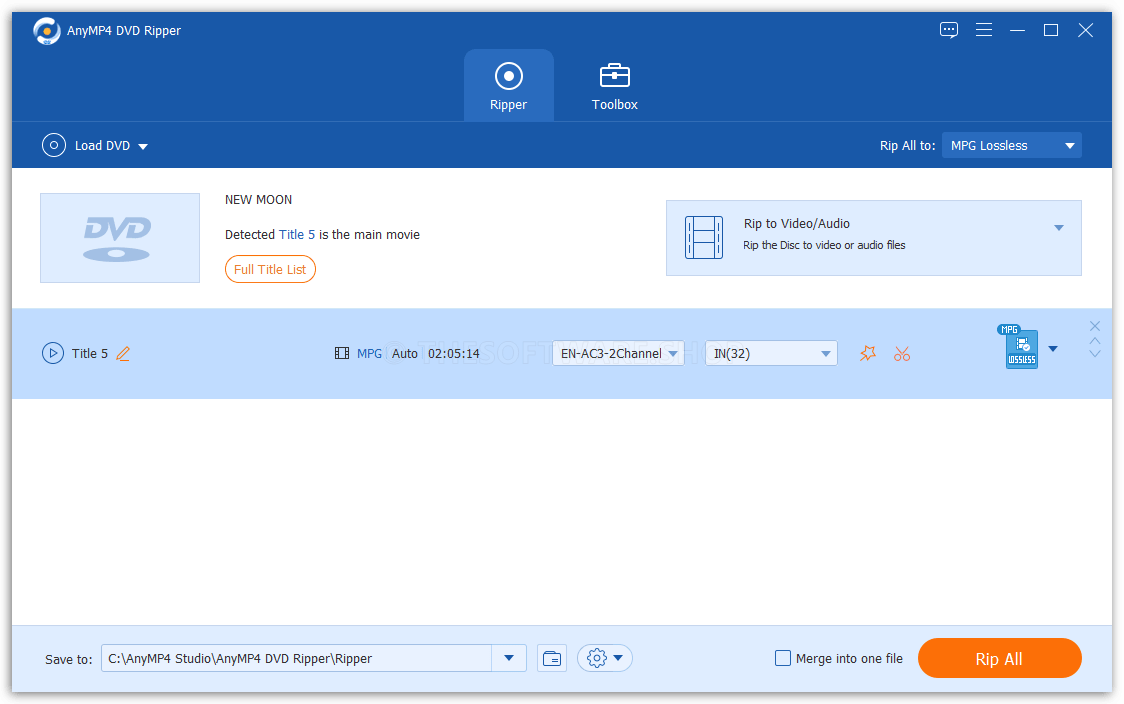Open the Edit effects star icon
The image size is (1124, 704).
pos(868,353)
